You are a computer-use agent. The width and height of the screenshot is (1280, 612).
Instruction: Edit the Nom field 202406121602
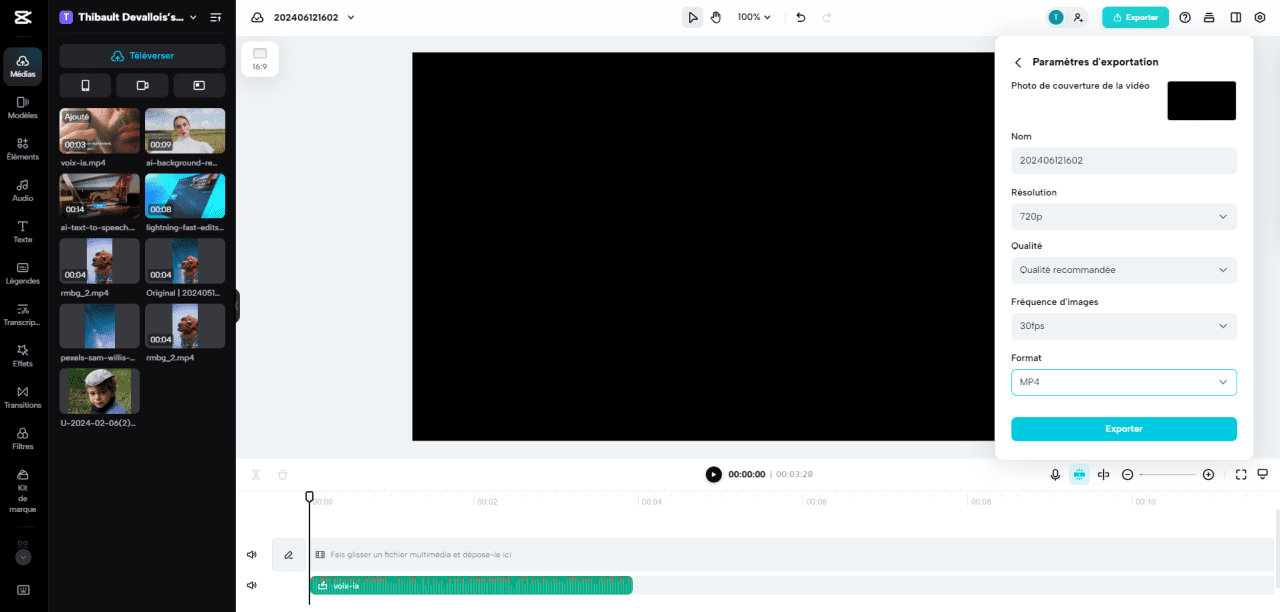click(x=1124, y=160)
